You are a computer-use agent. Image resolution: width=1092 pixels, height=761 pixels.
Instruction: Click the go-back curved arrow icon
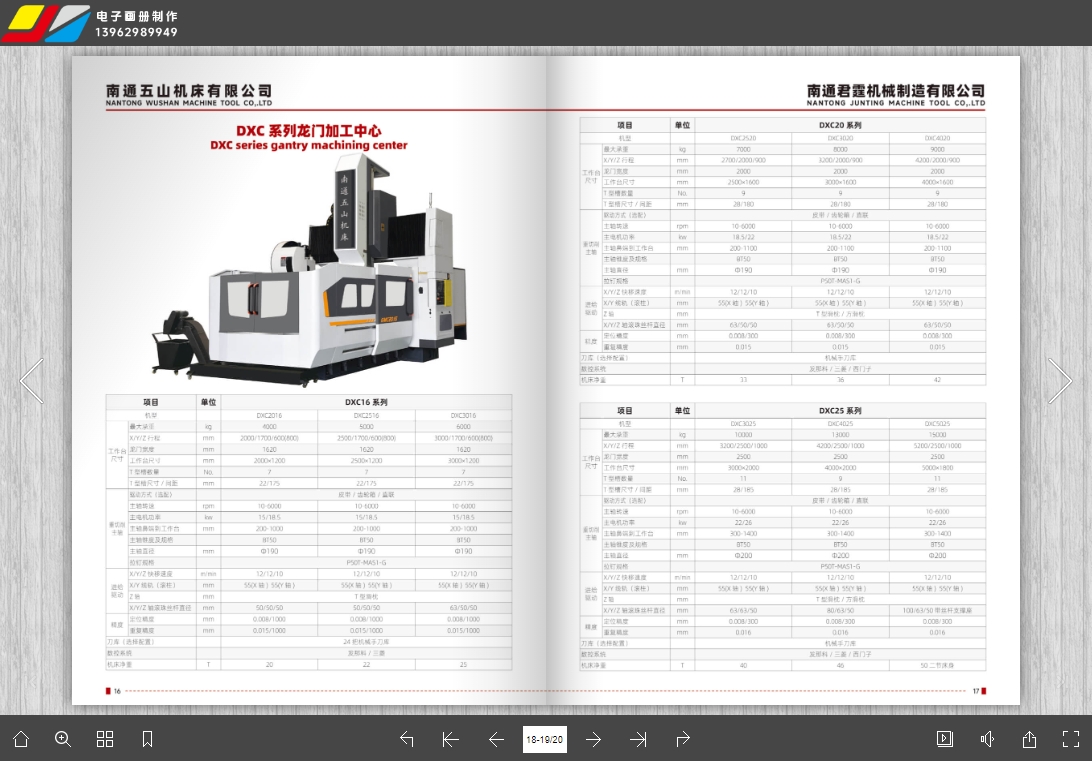[407, 739]
